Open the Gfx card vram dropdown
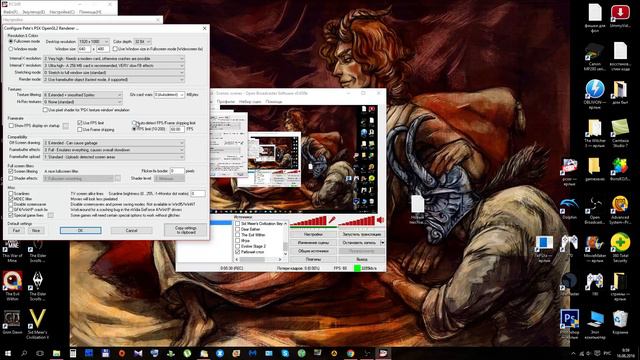 coord(169,95)
